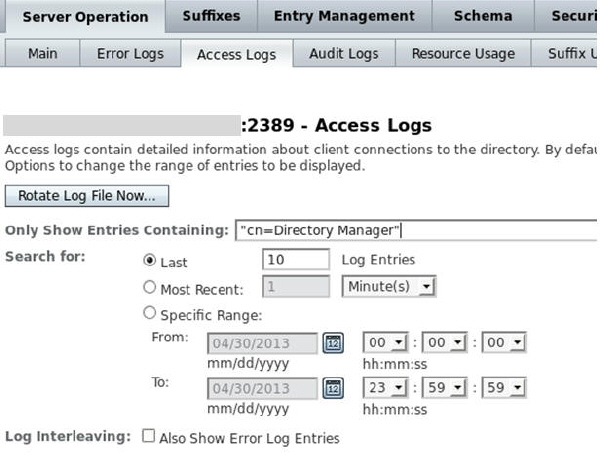
Task: Select the Most Recent radio option
Action: point(150,288)
